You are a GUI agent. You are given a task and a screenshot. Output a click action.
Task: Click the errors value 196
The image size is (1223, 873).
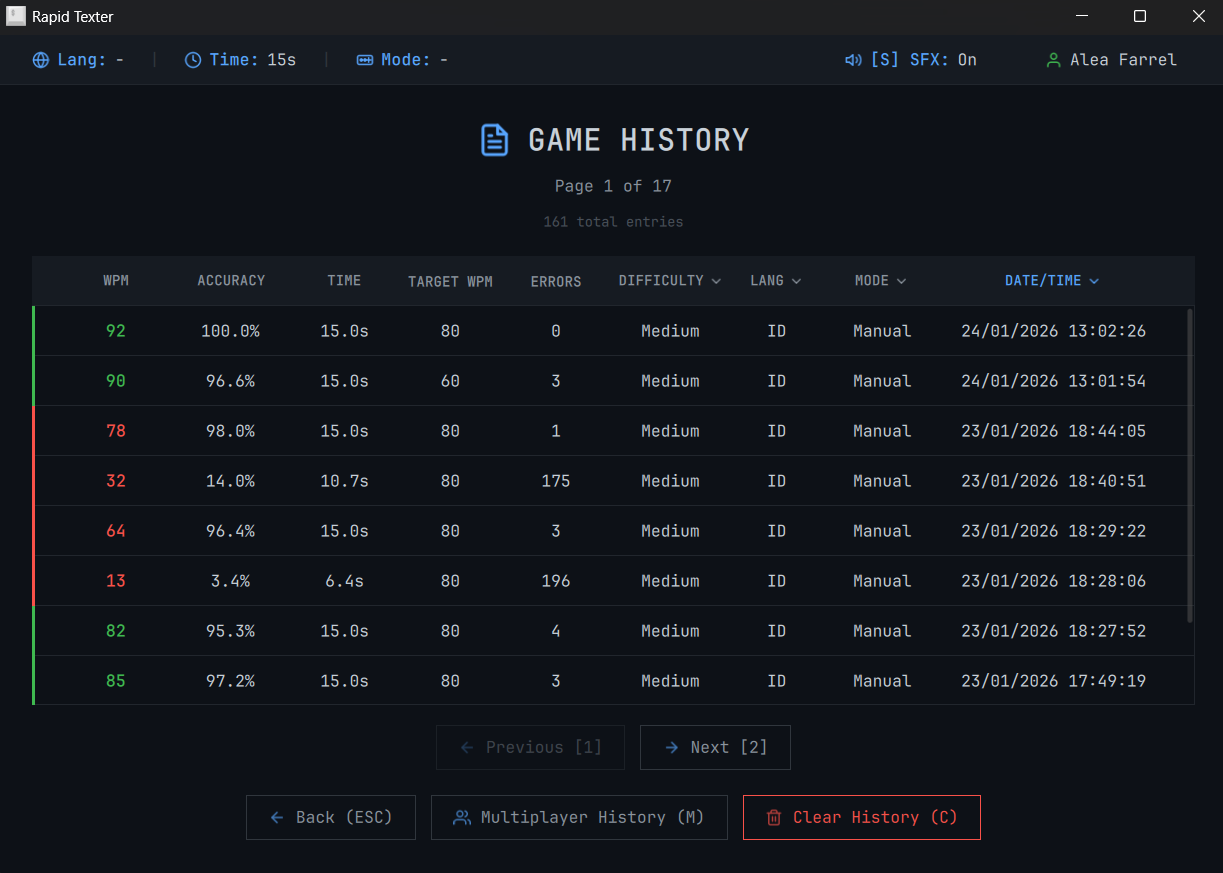pyautogui.click(x=556, y=581)
